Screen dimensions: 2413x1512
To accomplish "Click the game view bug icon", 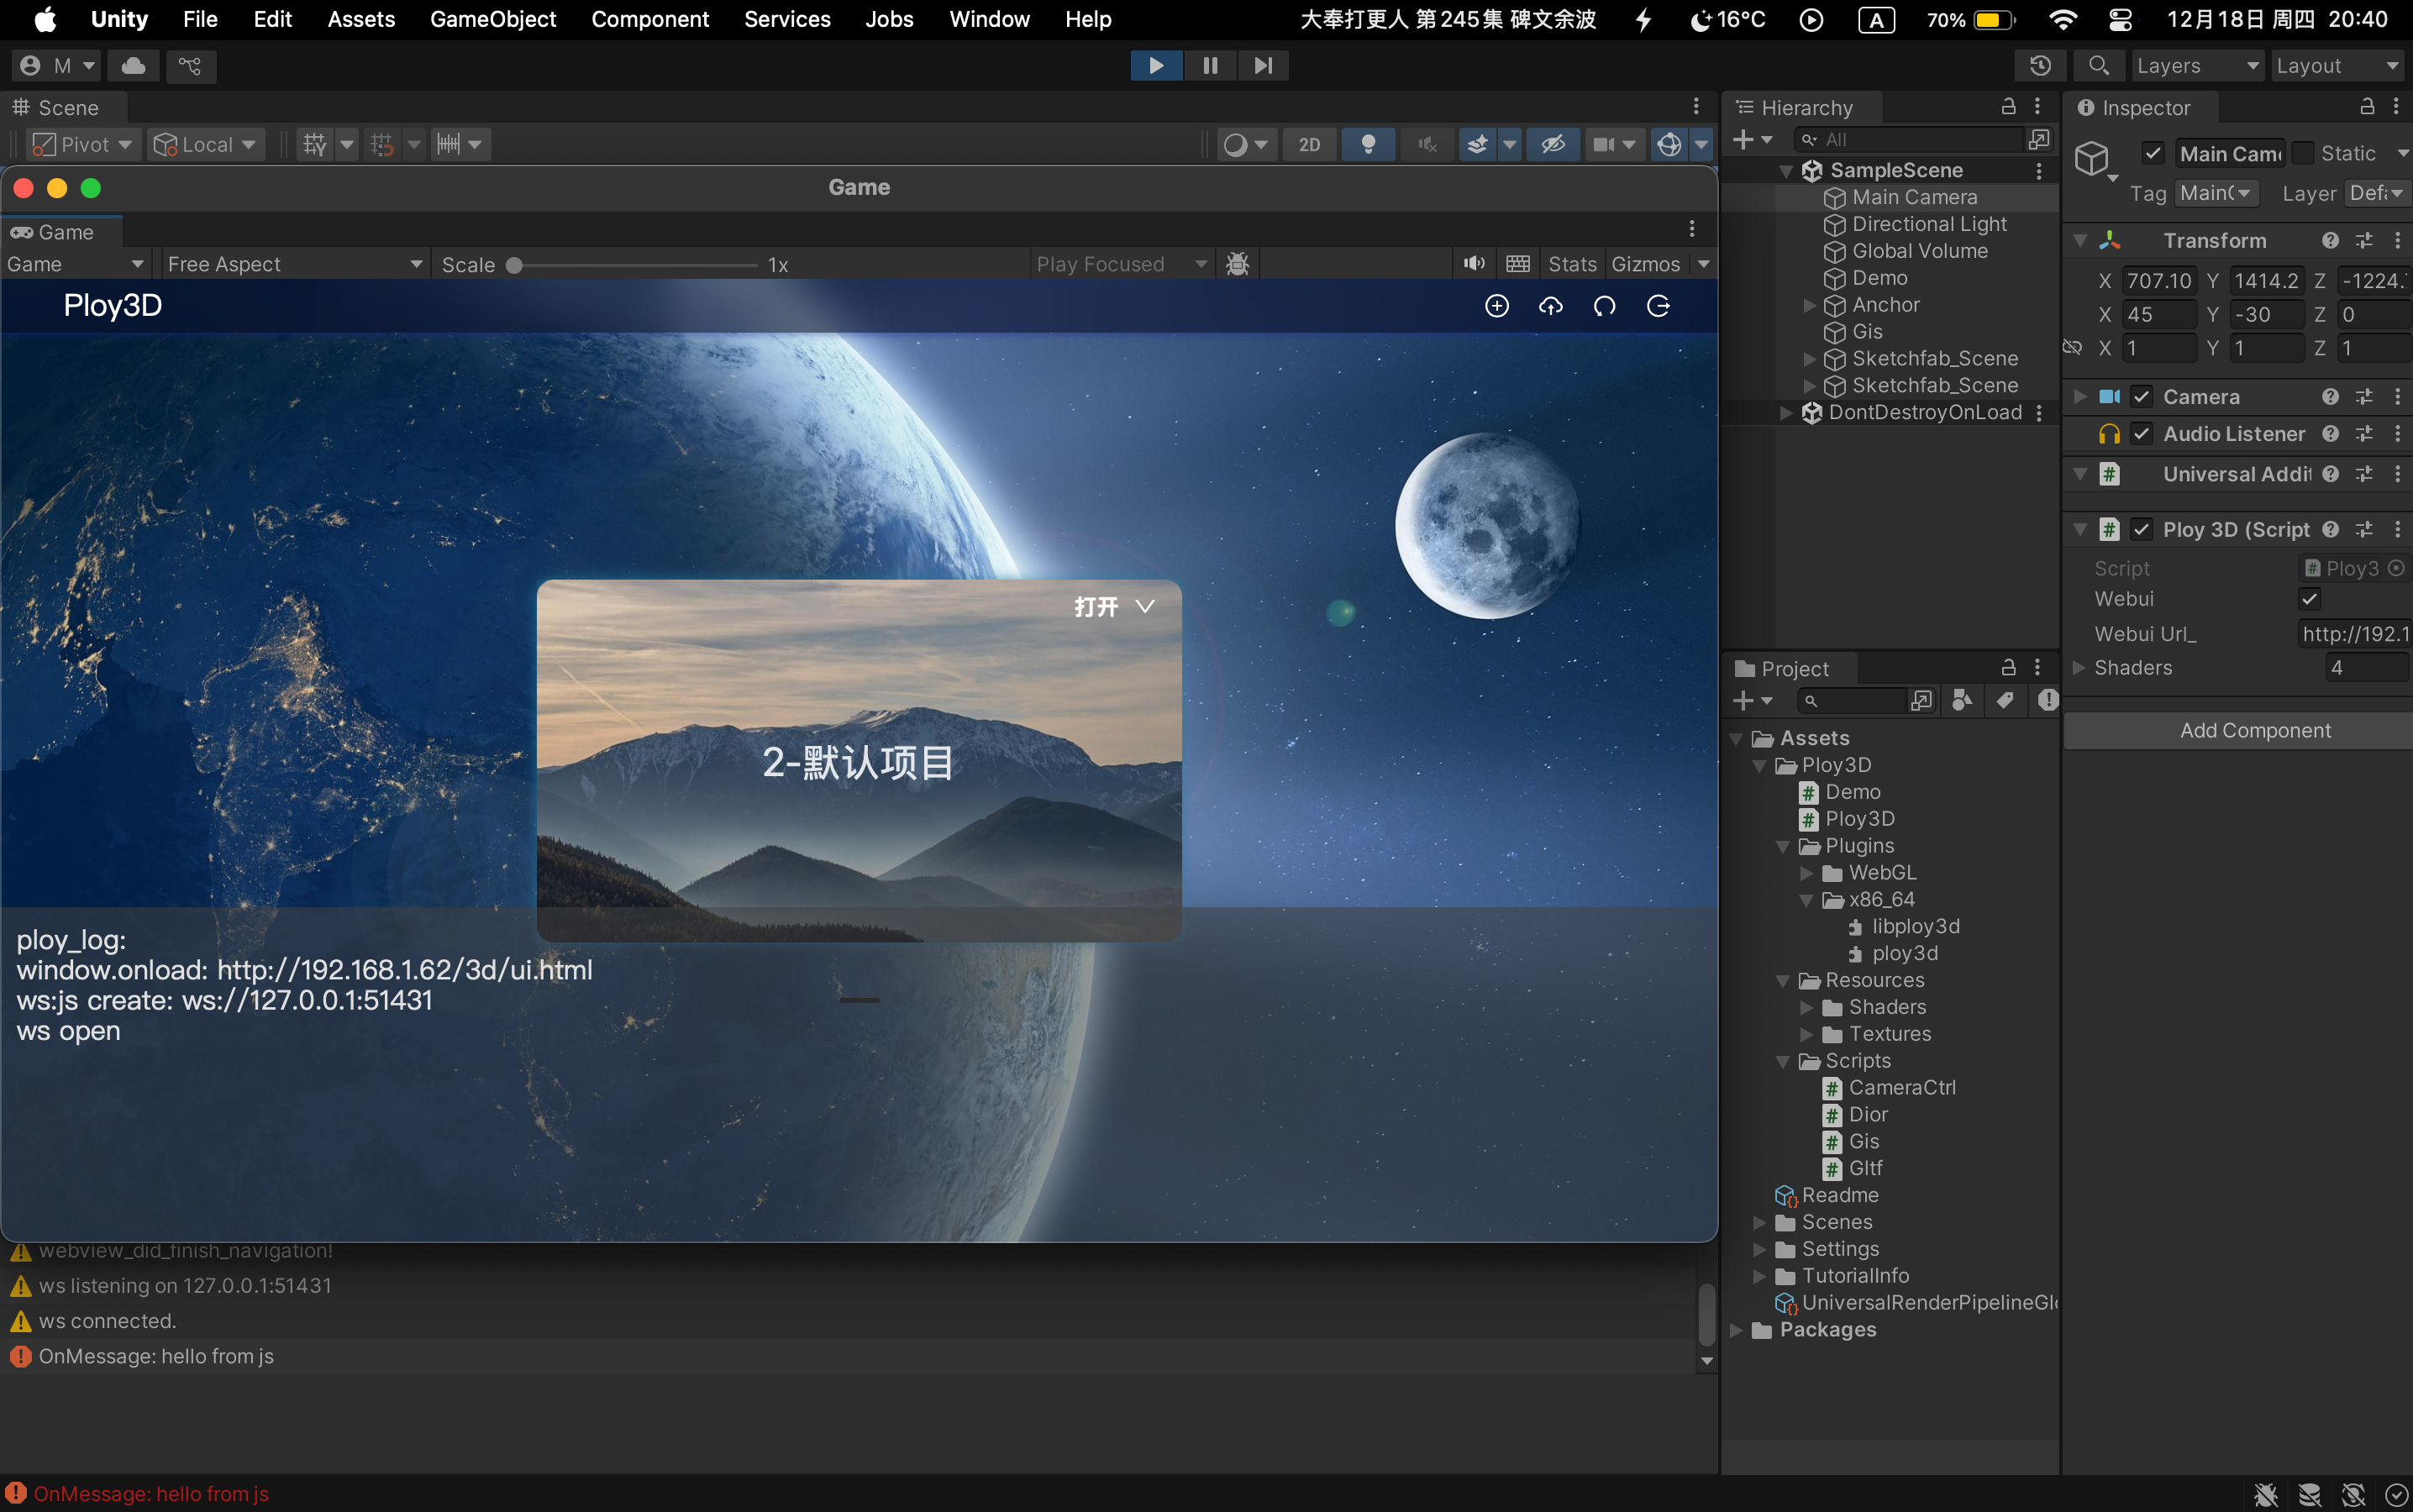I will 1237,264.
